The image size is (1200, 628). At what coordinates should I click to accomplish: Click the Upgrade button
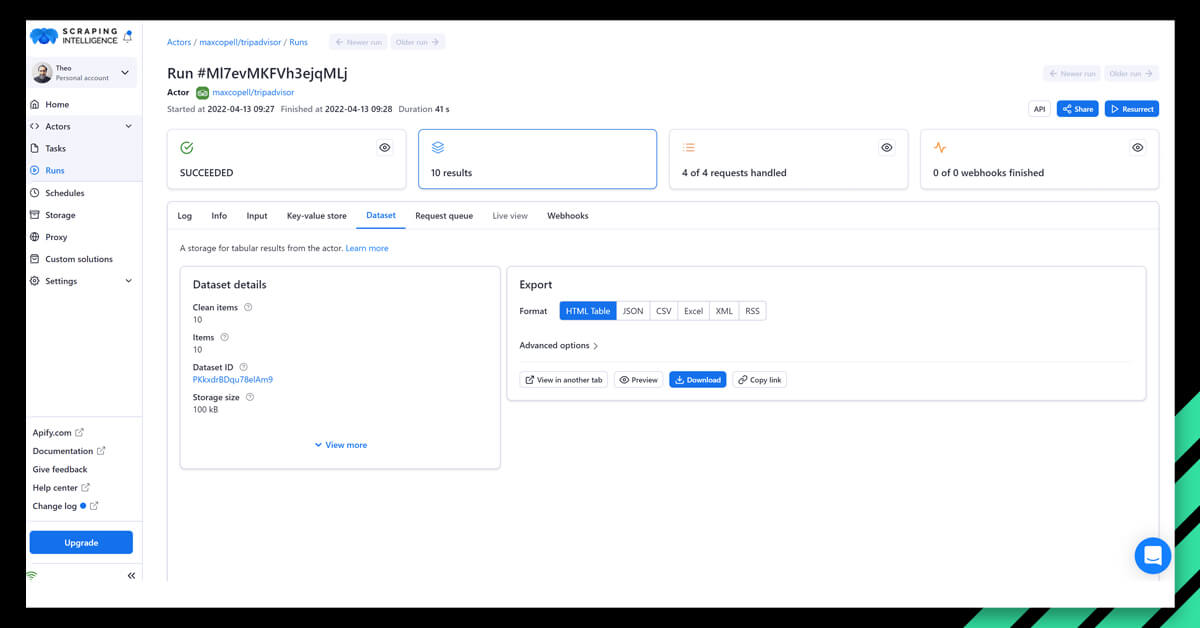[x=81, y=542]
